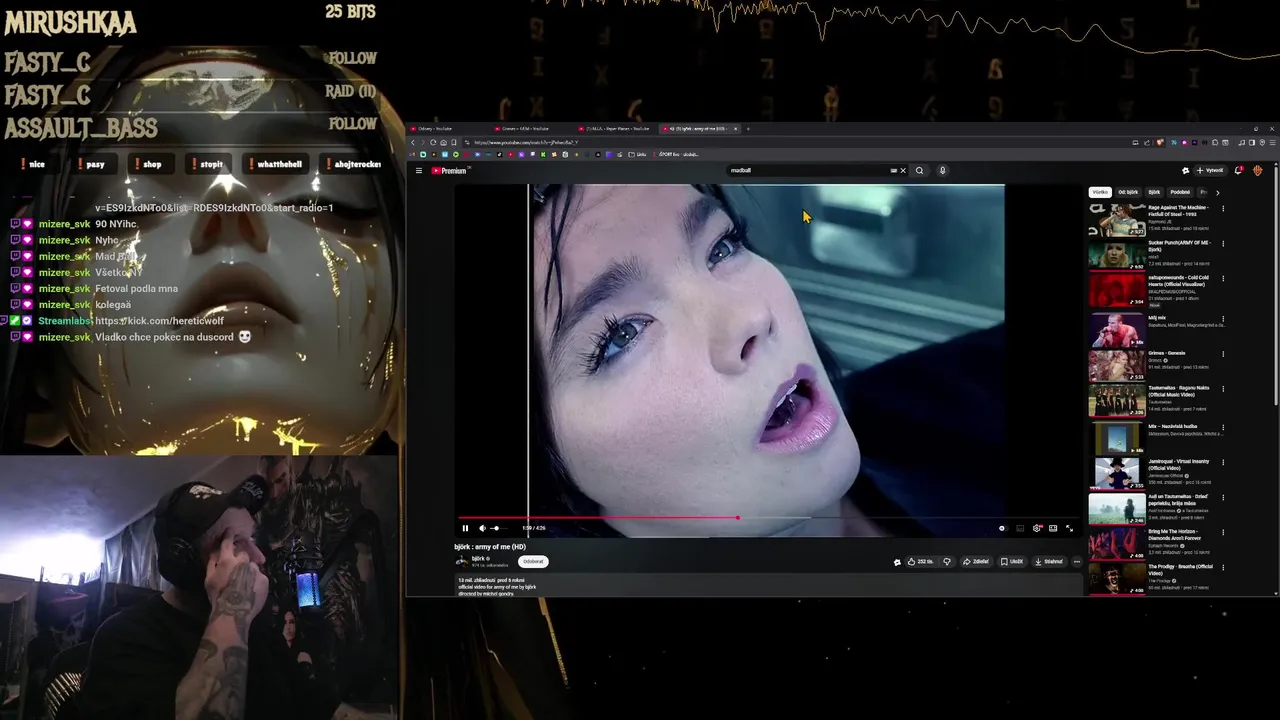
Task: Click the kick.com/hereticwolf chat link
Action: [159, 321]
